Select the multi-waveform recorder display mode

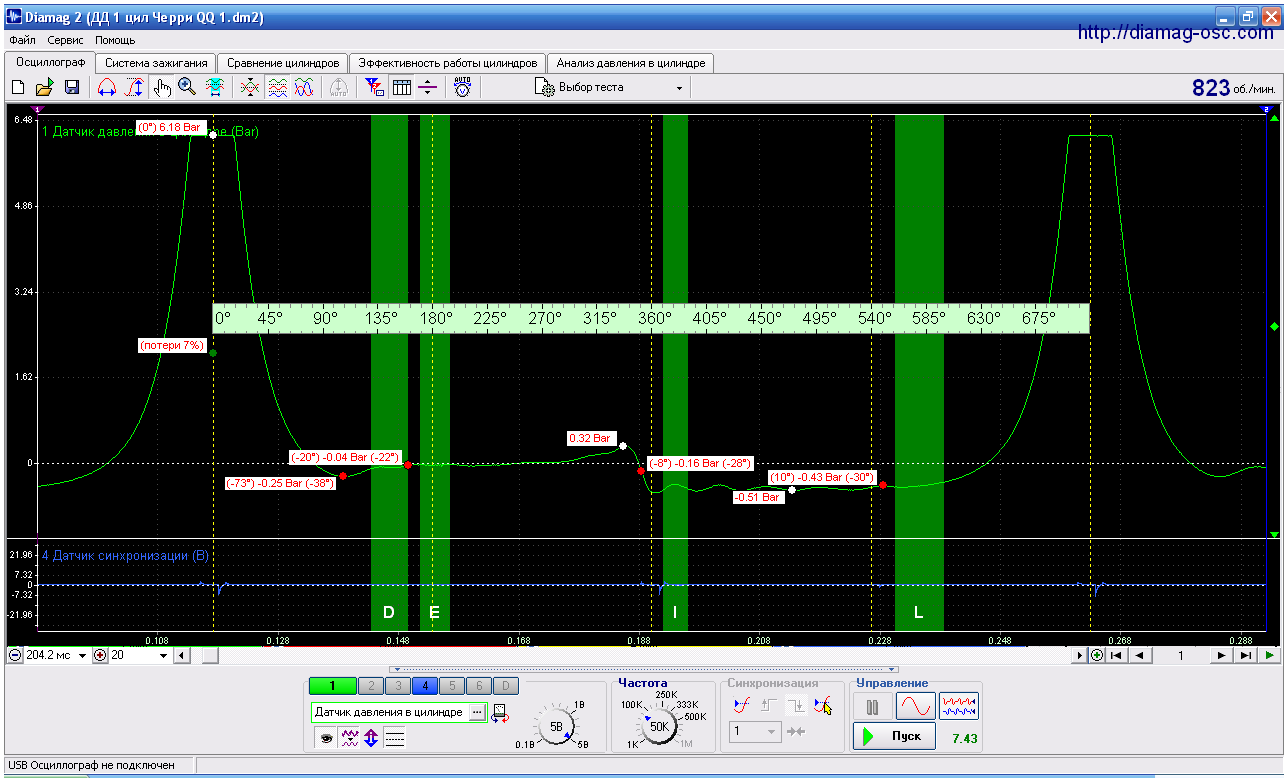[959, 707]
